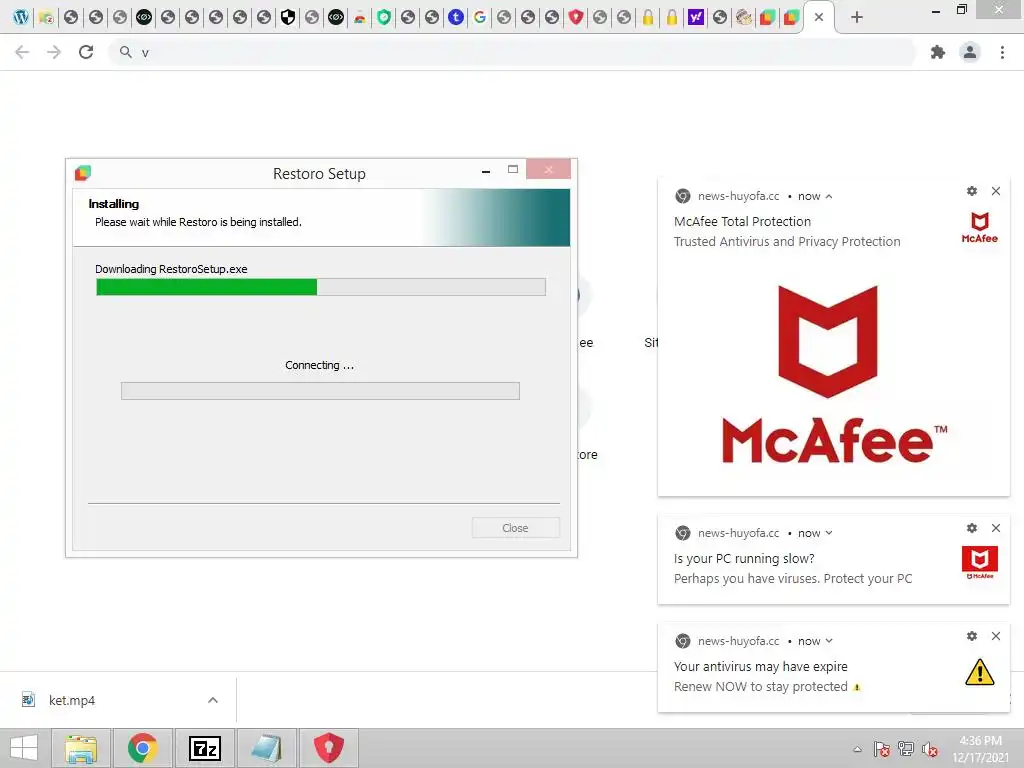Open settings of McAfee Total Protection notification
Screen dimensions: 1024x768
tap(972, 191)
